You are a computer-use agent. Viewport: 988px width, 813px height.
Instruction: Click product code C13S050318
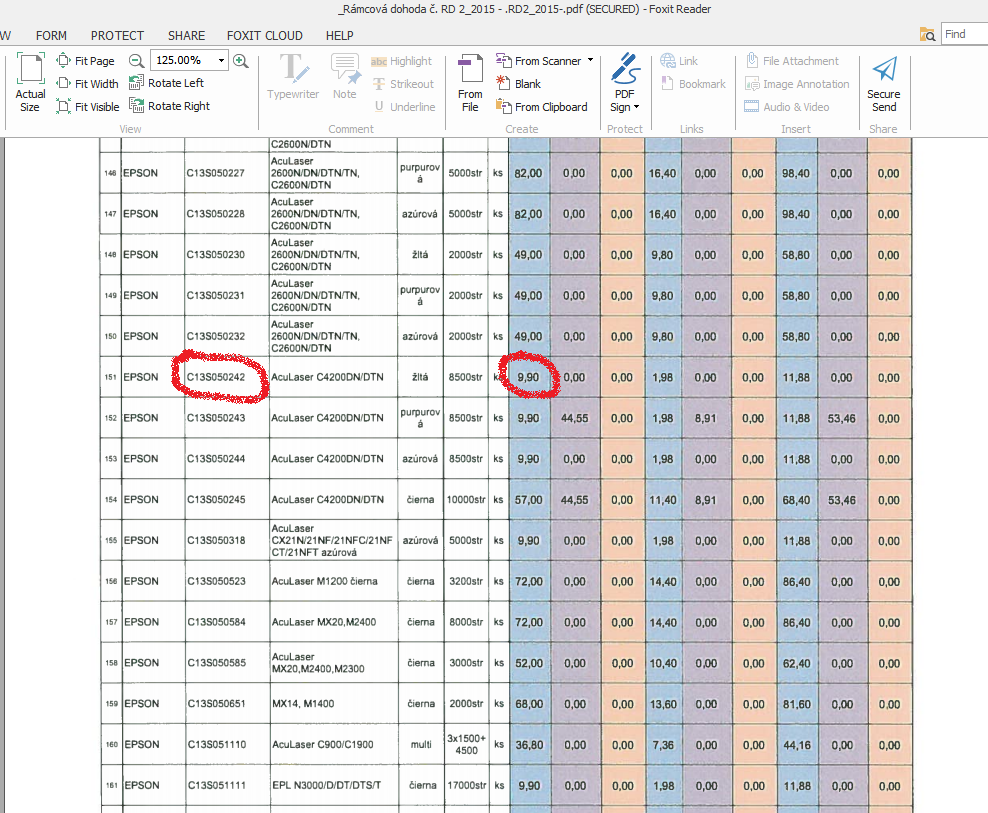pos(216,540)
